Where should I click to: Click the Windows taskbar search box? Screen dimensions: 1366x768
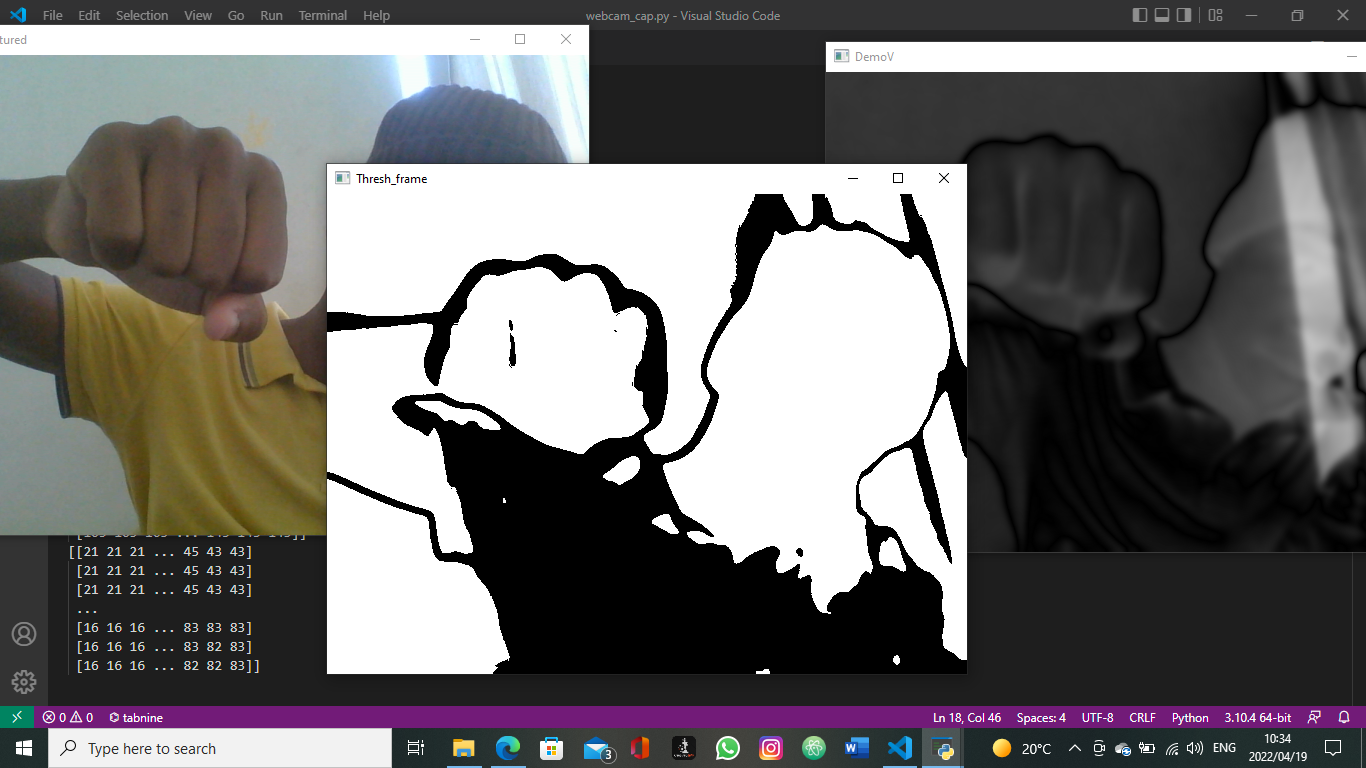(x=220, y=748)
